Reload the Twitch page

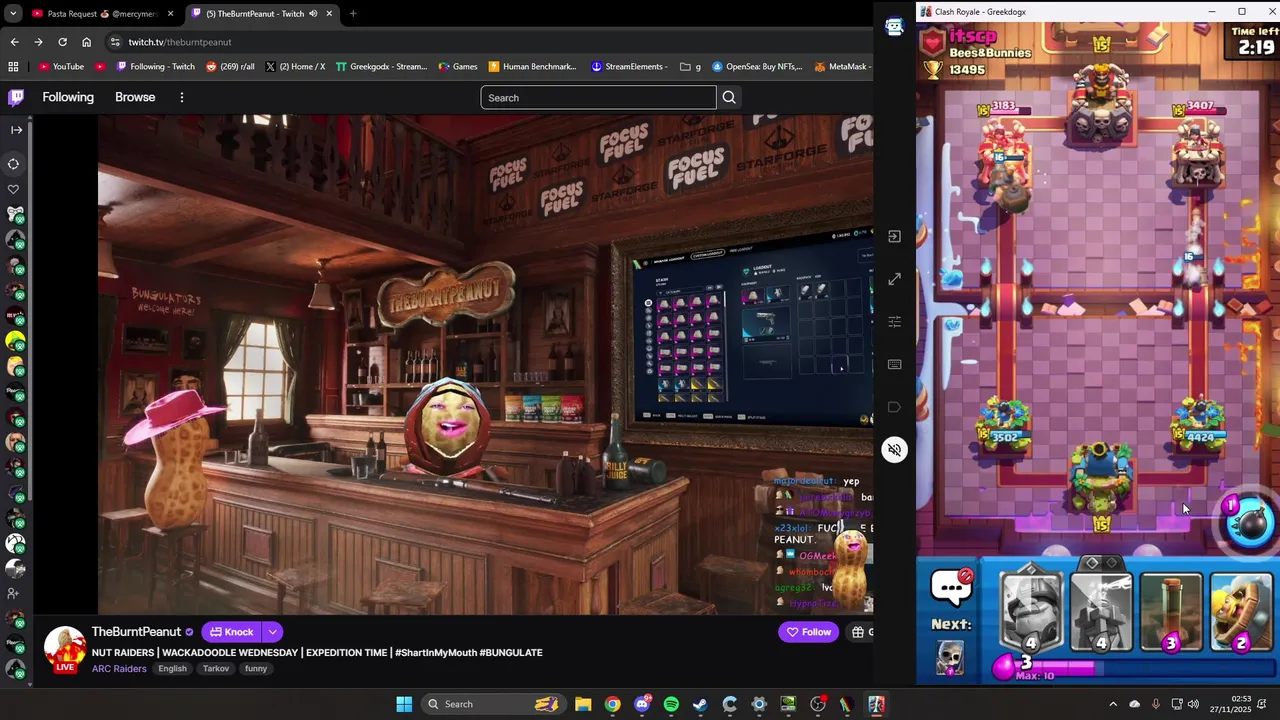62,42
